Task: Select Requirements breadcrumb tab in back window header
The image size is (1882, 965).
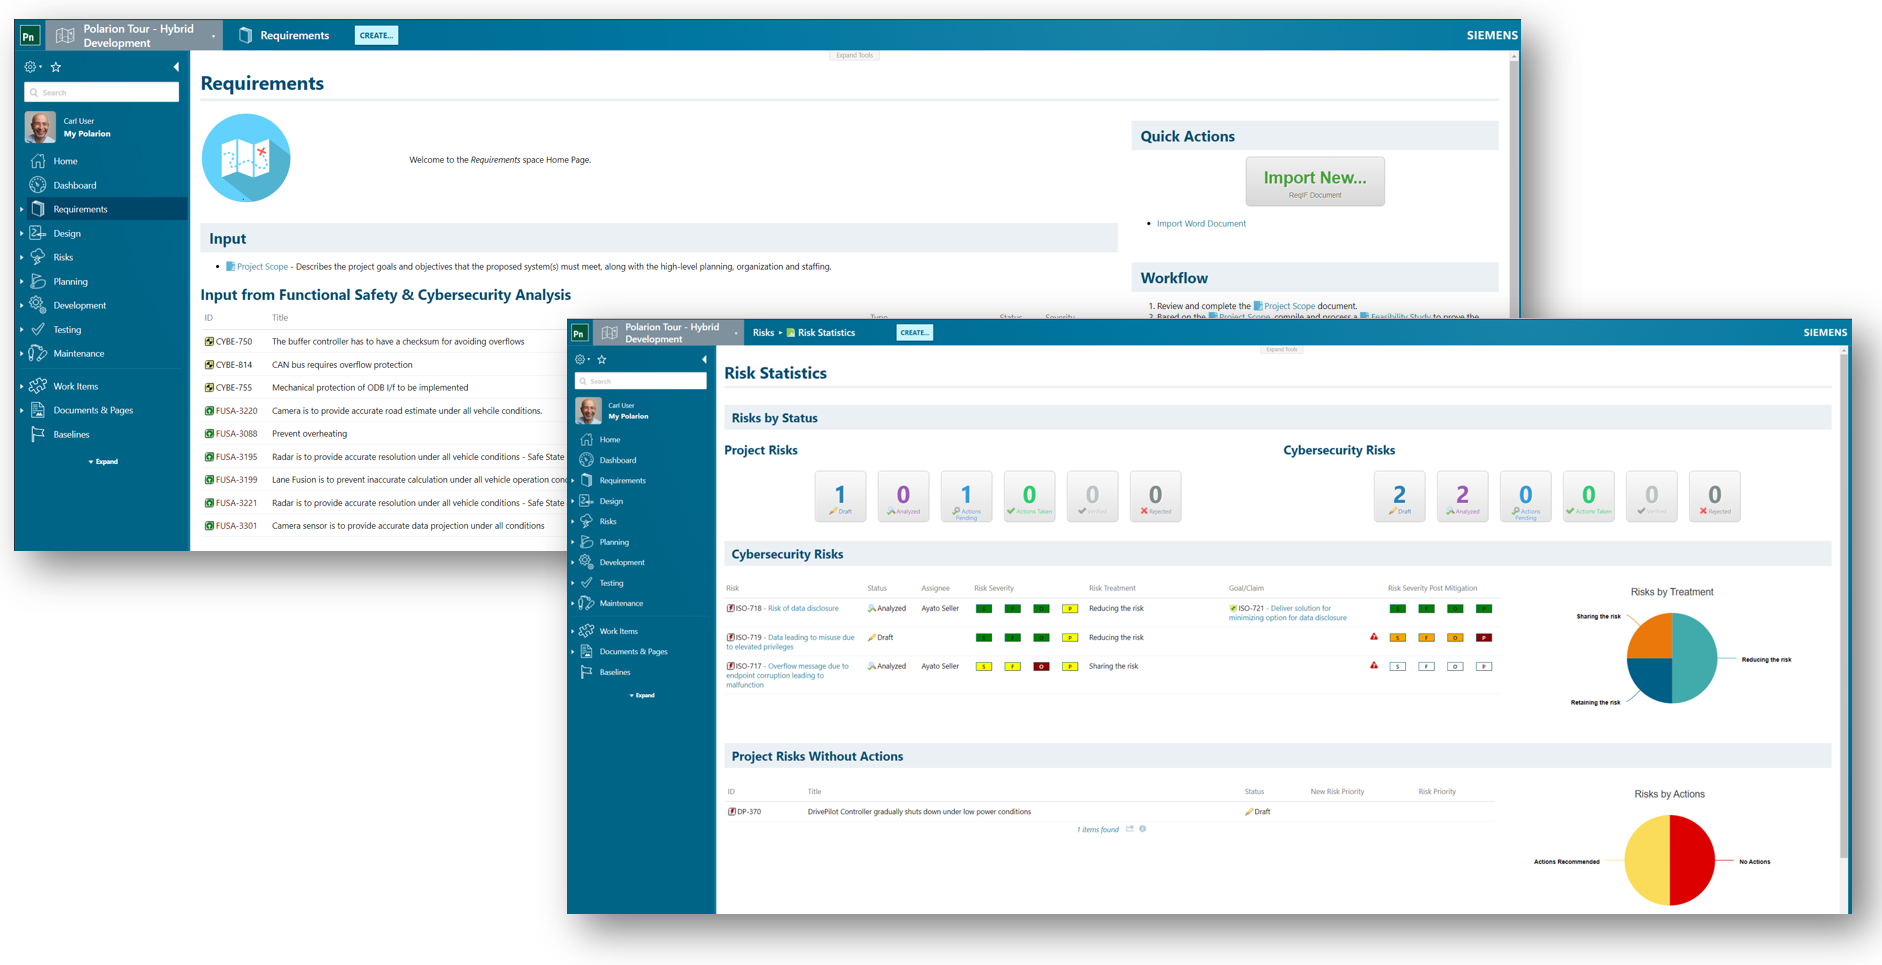Action: click(x=284, y=35)
